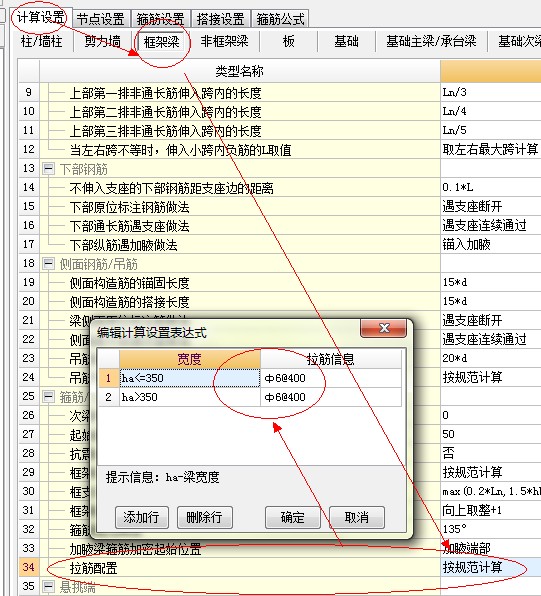
Task: Select row 侧面构造筋的锚固长度
Action: point(240,282)
